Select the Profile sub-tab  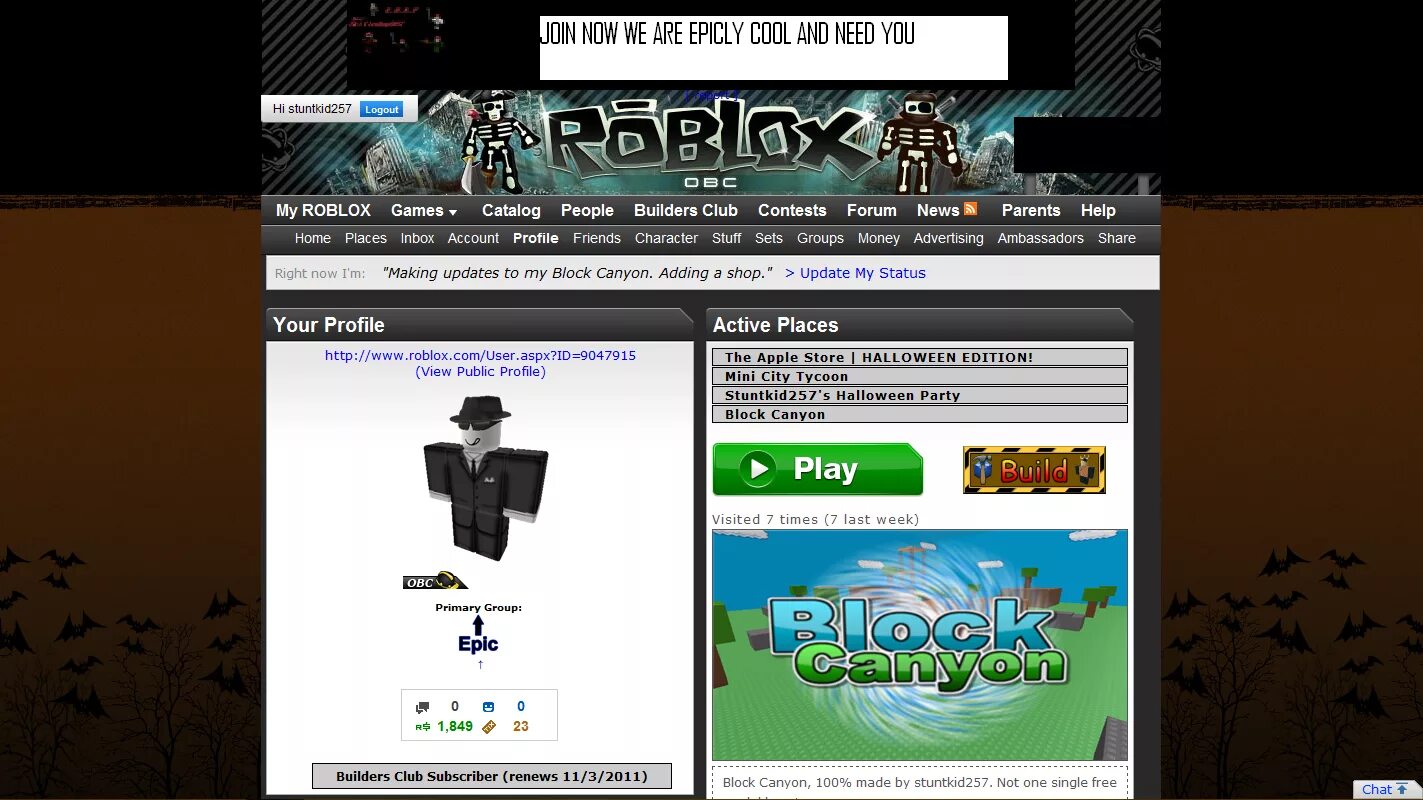[x=536, y=238]
